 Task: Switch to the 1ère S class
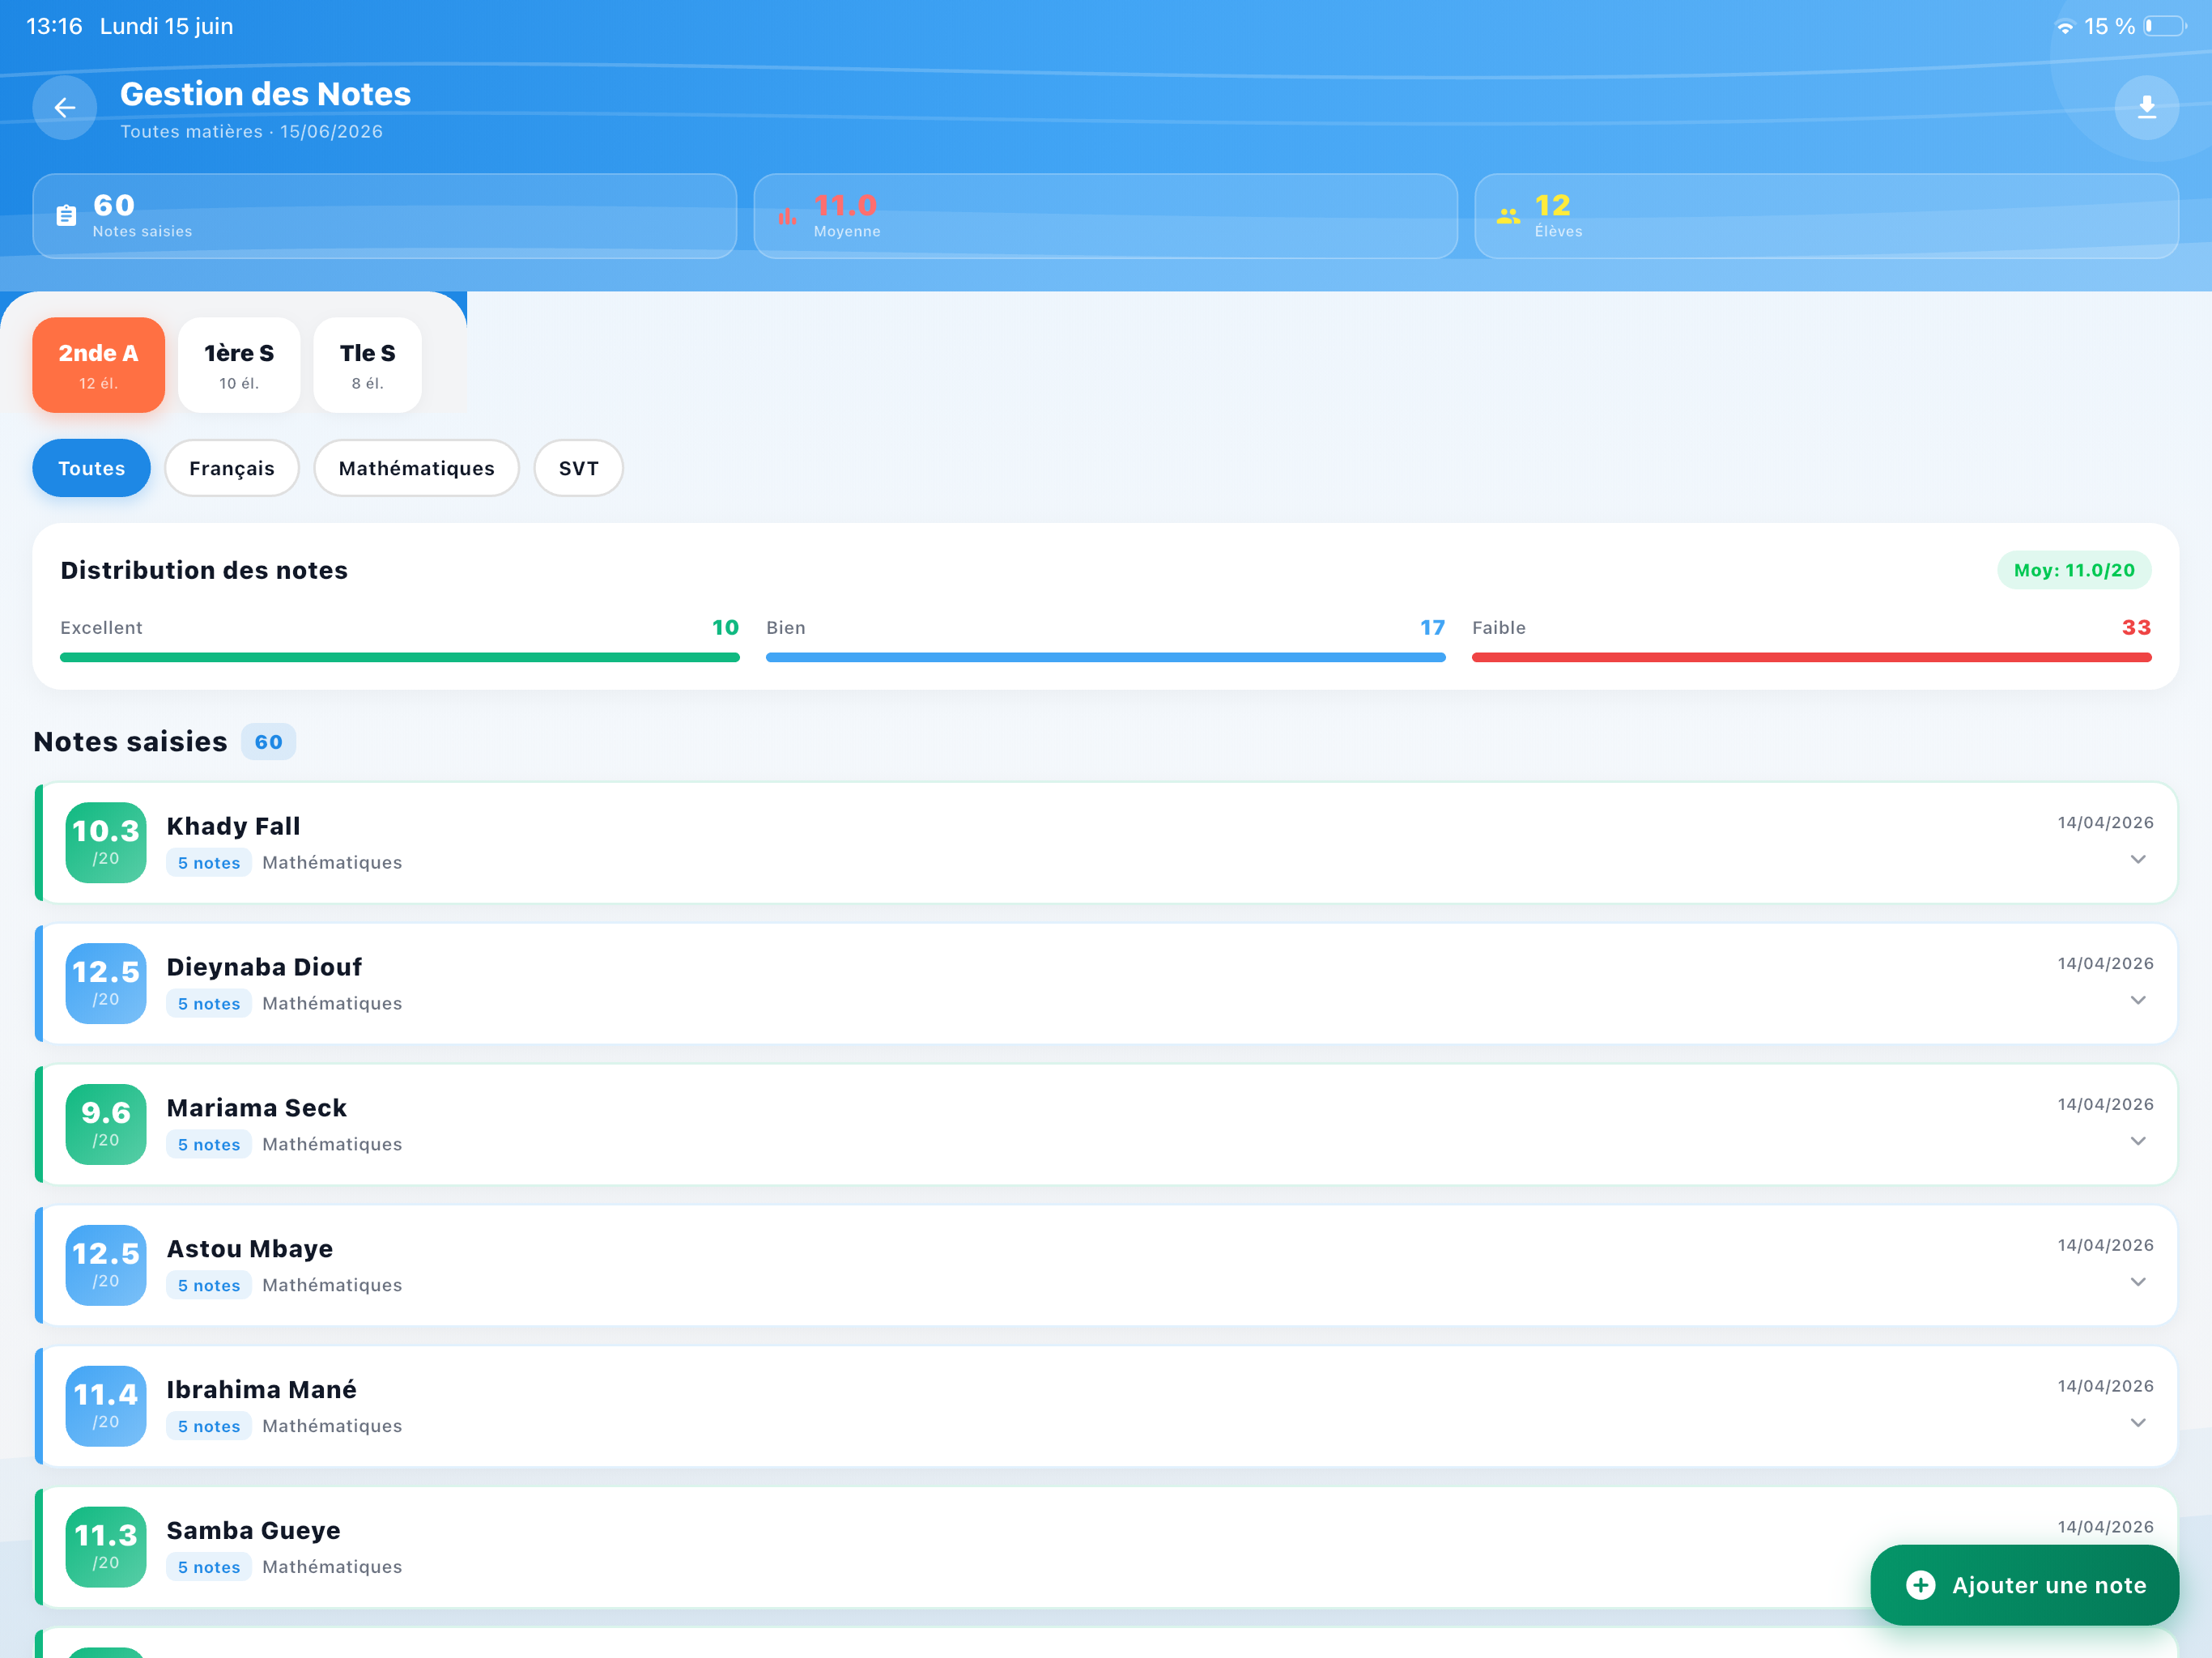pyautogui.click(x=239, y=365)
